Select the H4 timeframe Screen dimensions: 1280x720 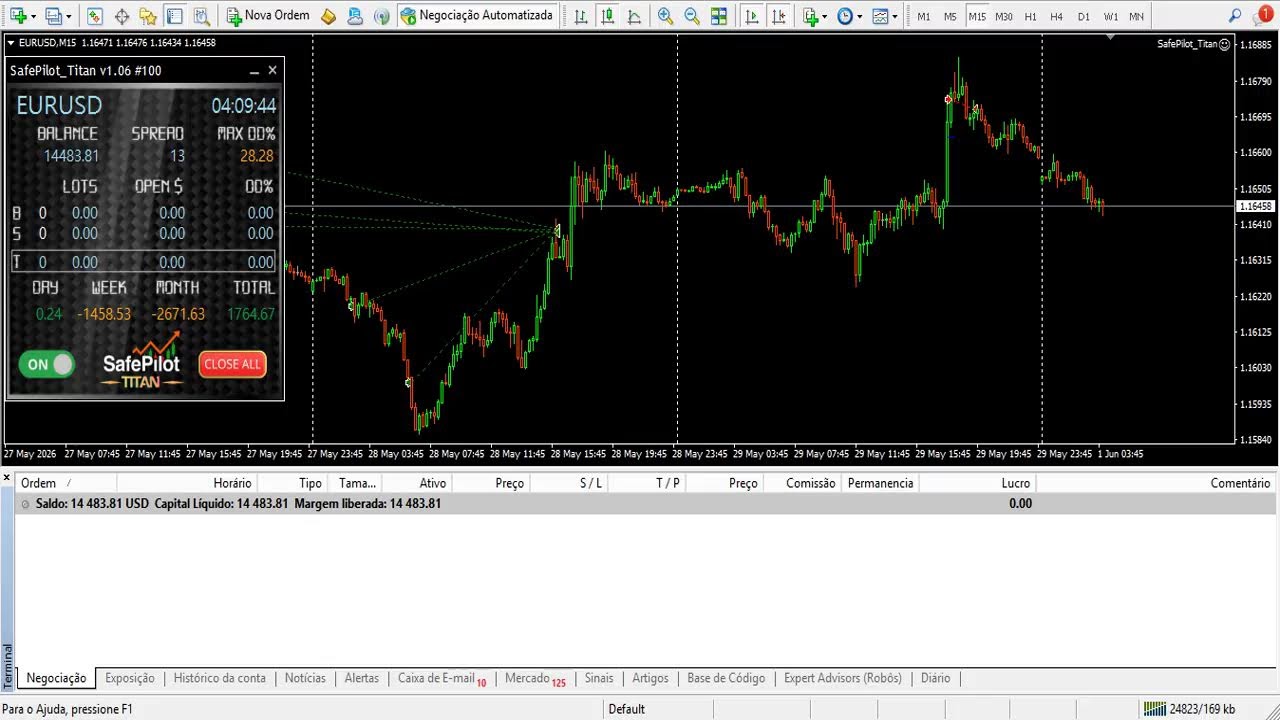click(x=1057, y=17)
